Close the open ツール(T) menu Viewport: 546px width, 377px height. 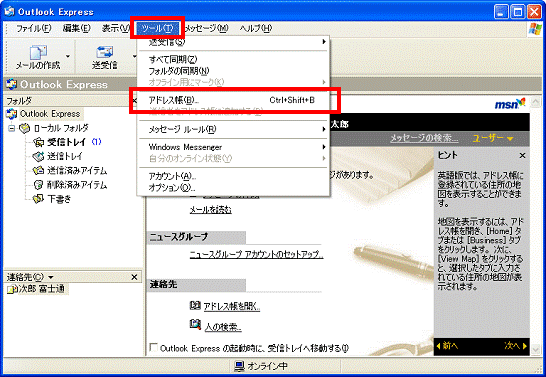click(x=157, y=28)
